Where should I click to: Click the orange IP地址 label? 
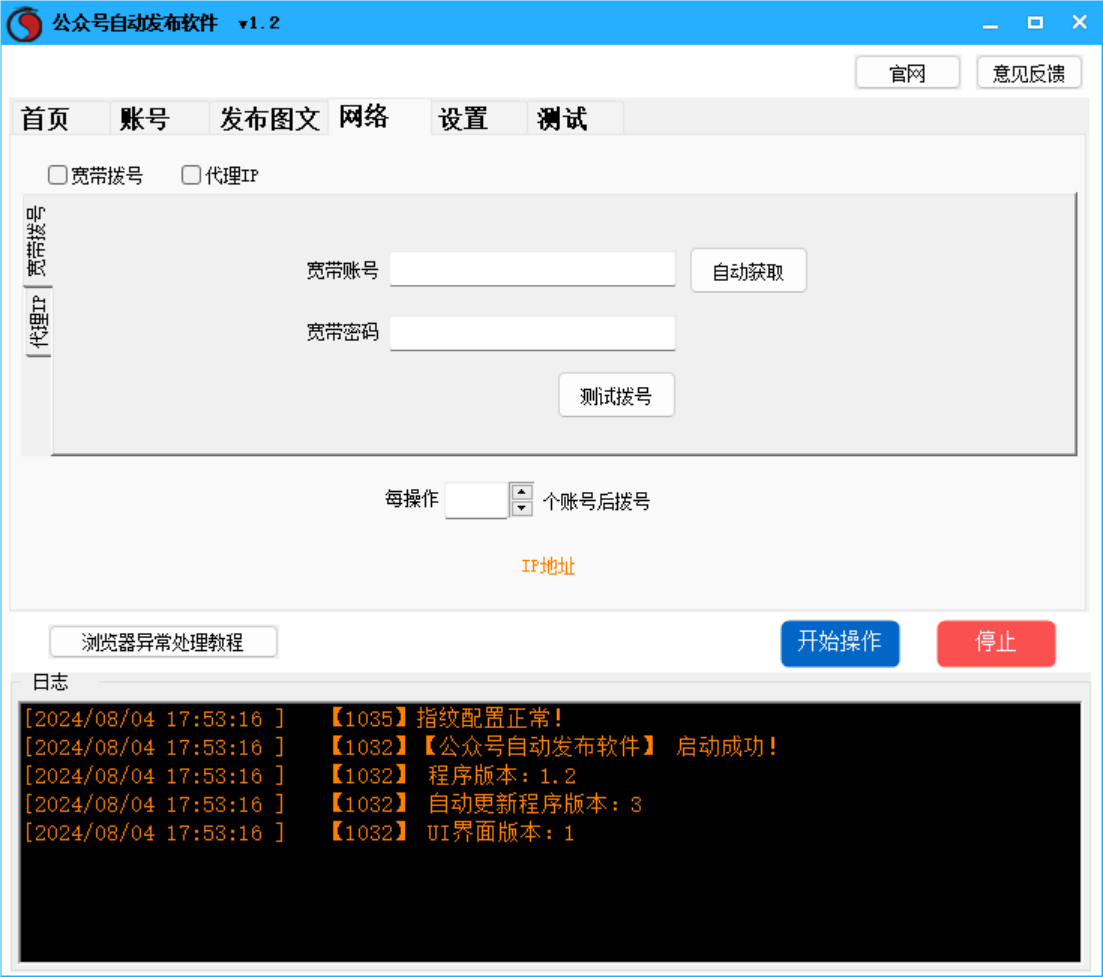(549, 566)
